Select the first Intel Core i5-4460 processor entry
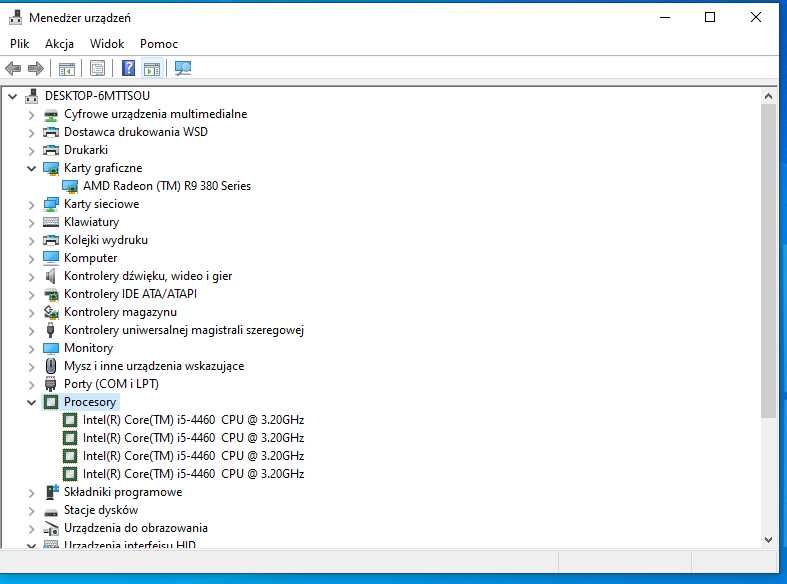Viewport: 787px width, 584px height. click(x=193, y=420)
